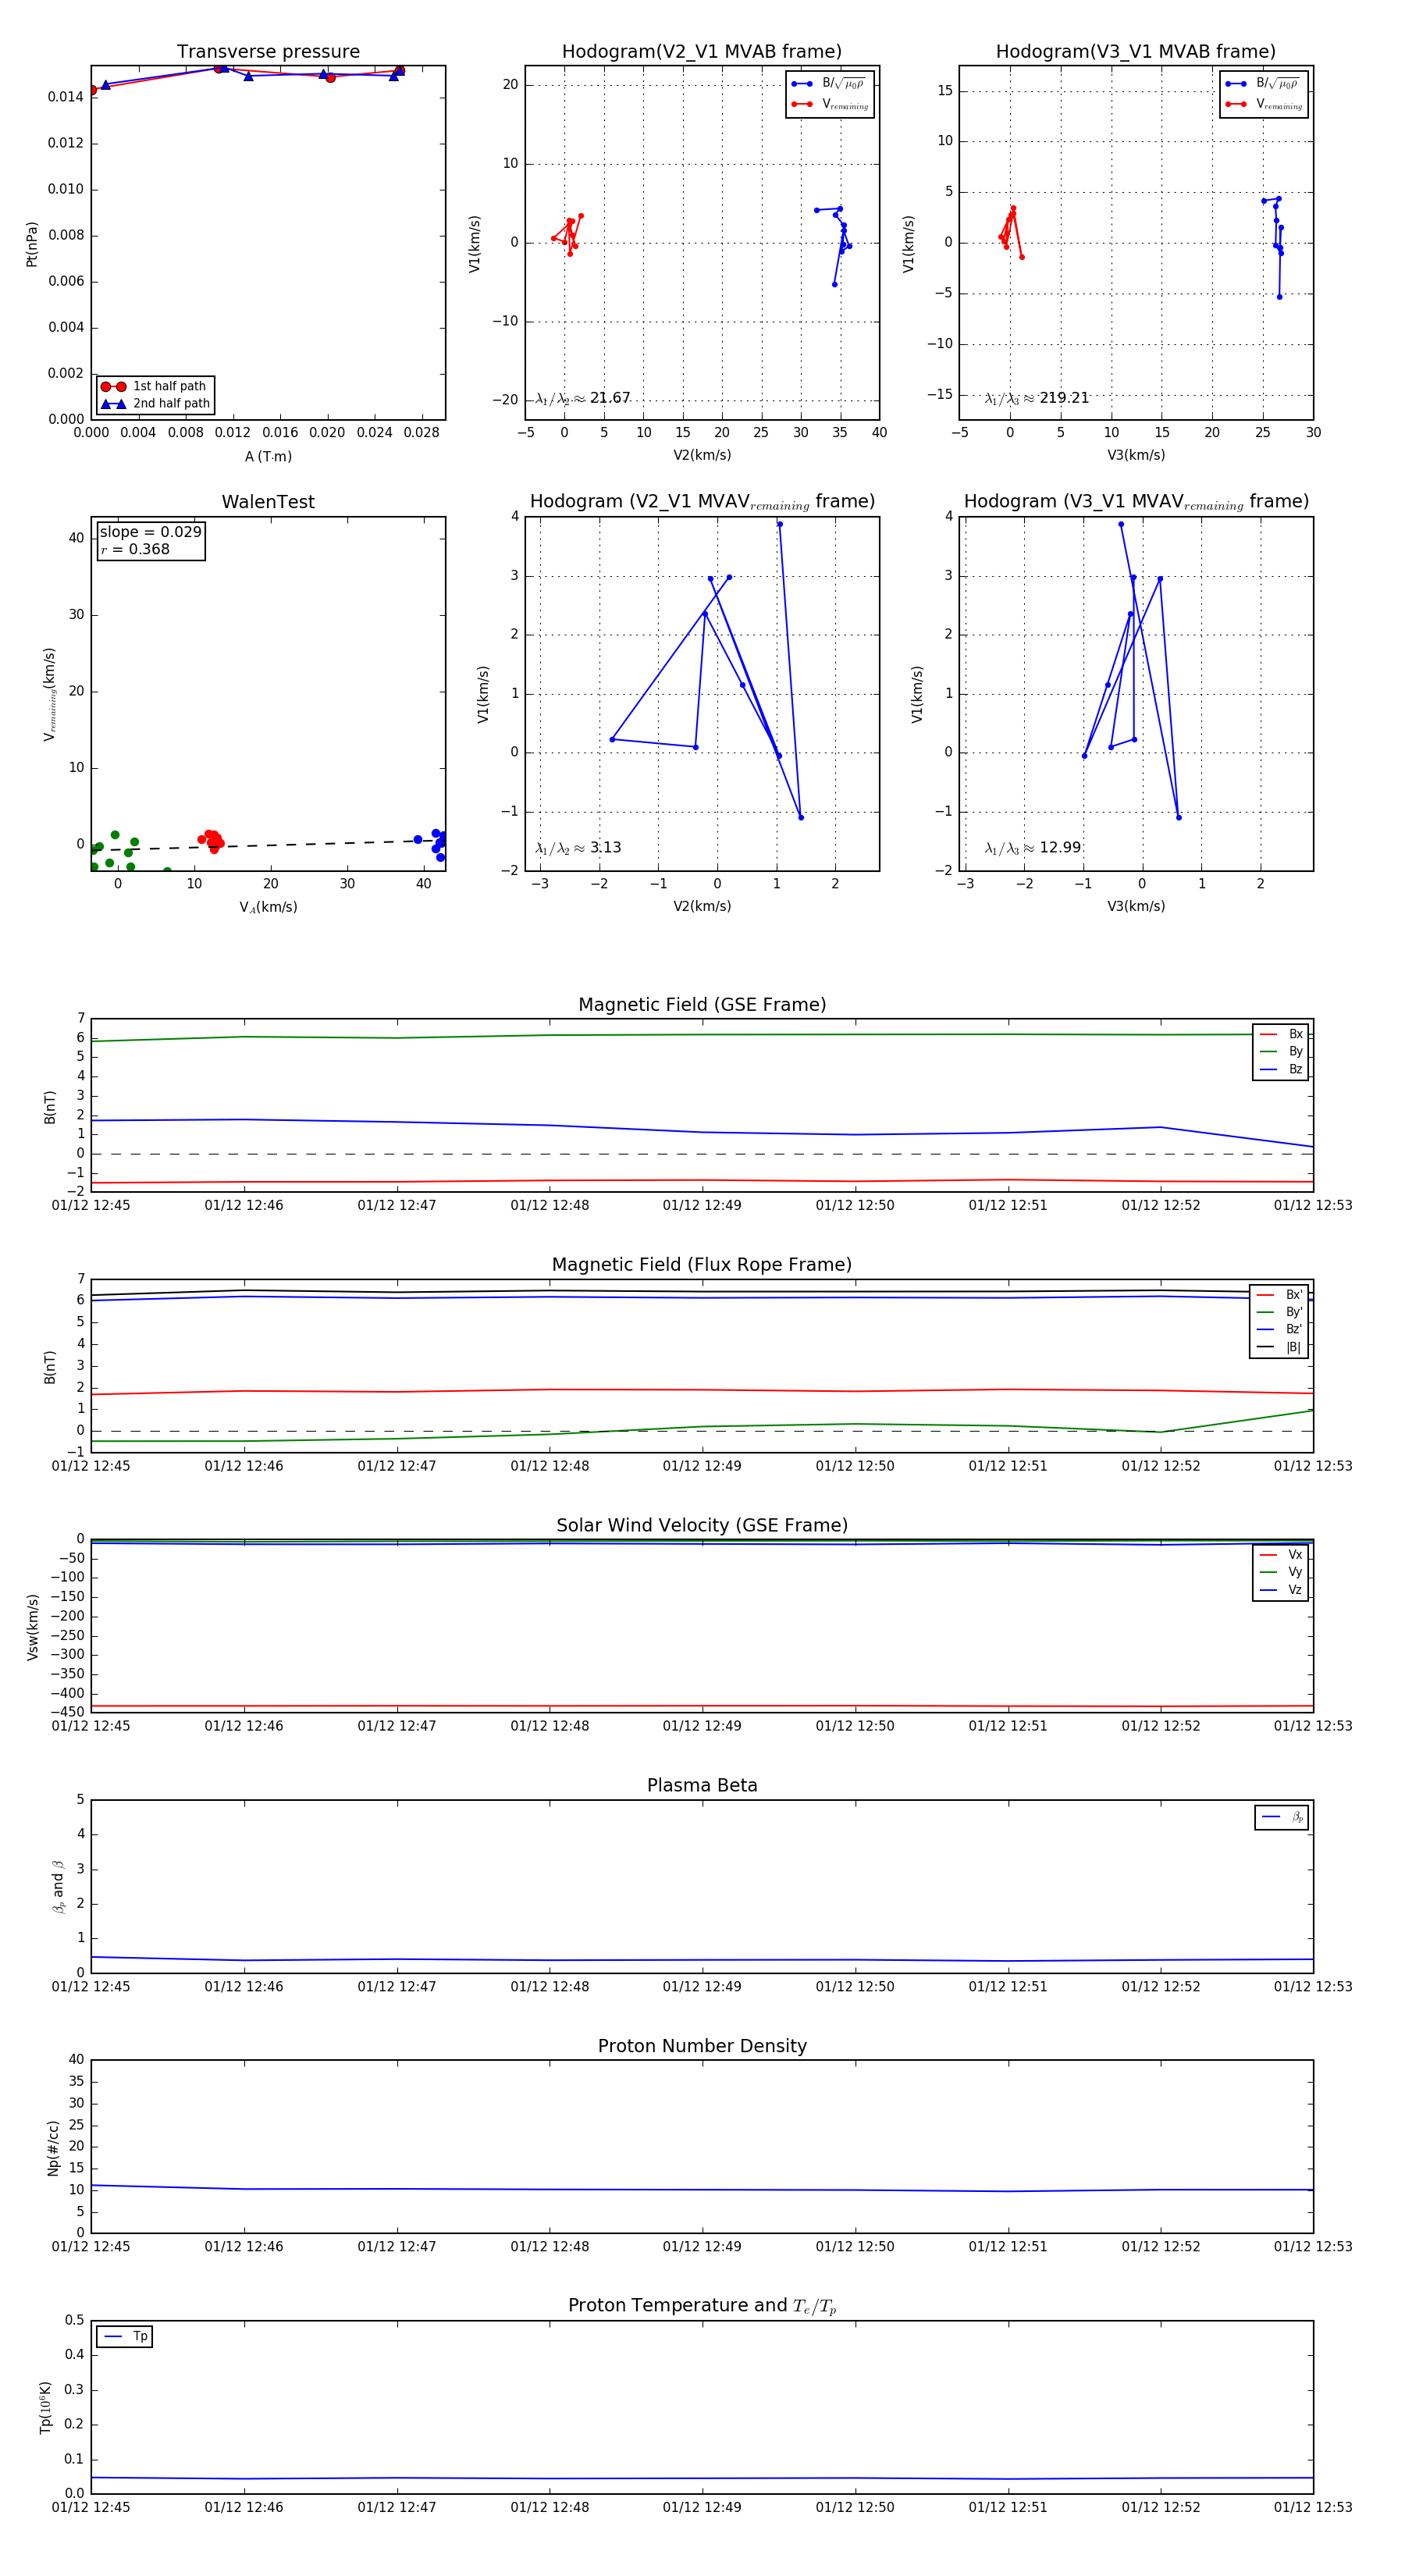Click the λ1/λ2 ≈ 3.13 label
The height and width of the screenshot is (2576, 1405).
coord(578,848)
